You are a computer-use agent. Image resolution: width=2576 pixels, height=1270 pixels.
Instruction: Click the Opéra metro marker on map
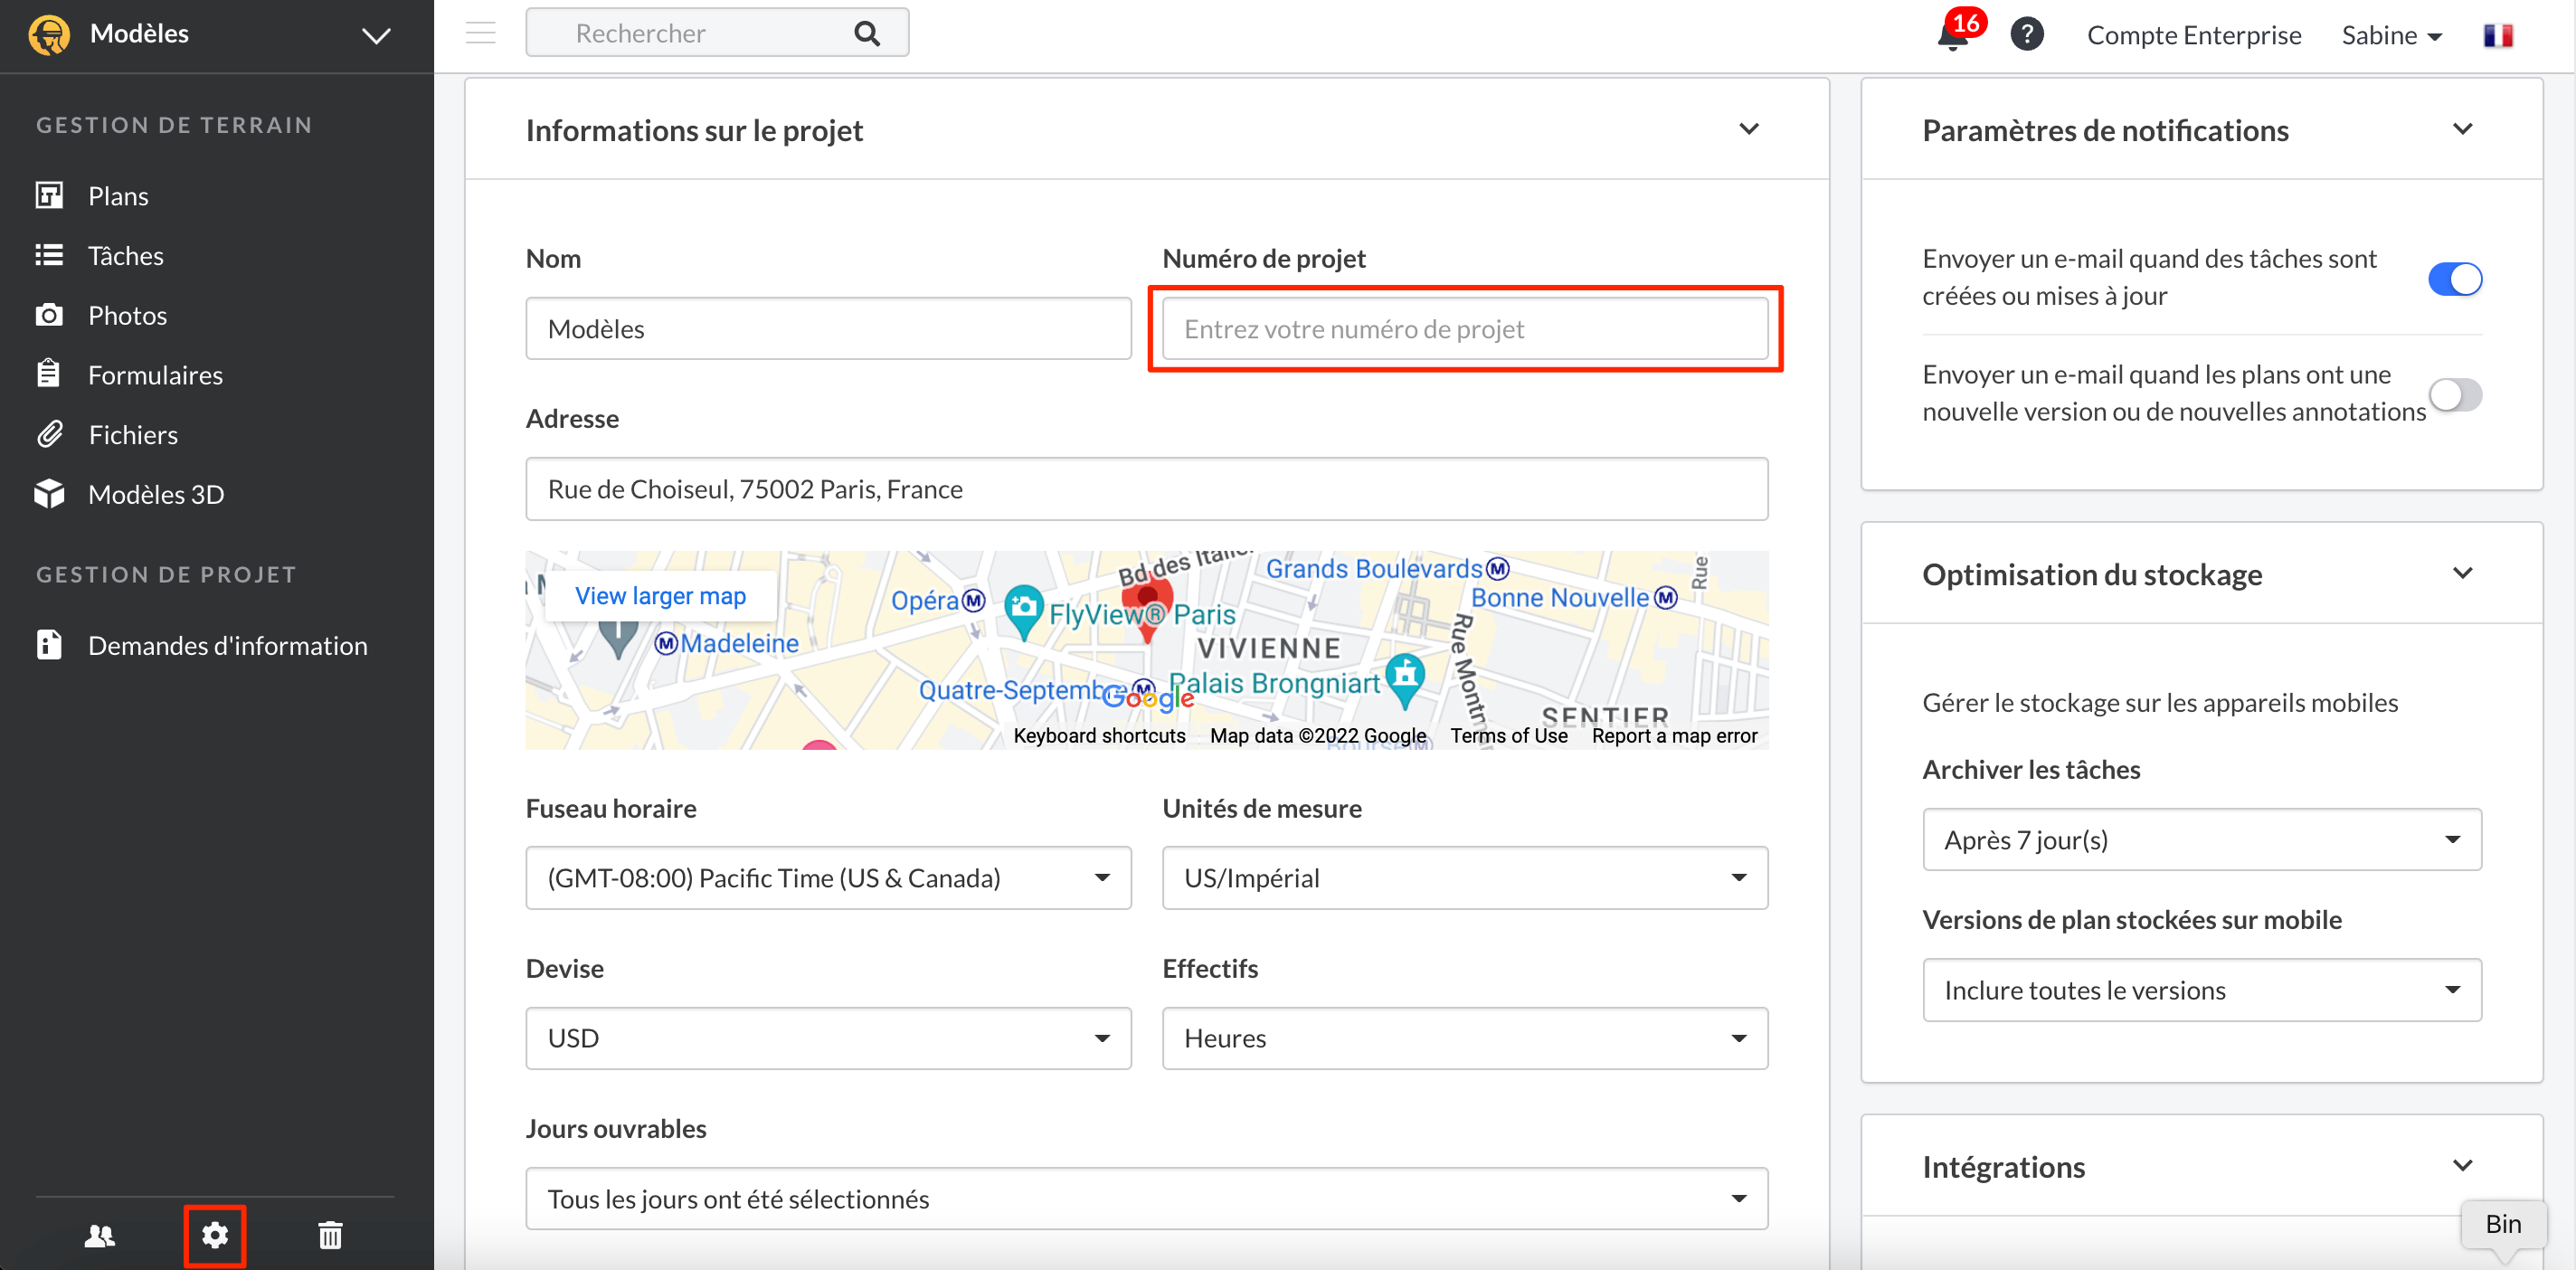(973, 601)
